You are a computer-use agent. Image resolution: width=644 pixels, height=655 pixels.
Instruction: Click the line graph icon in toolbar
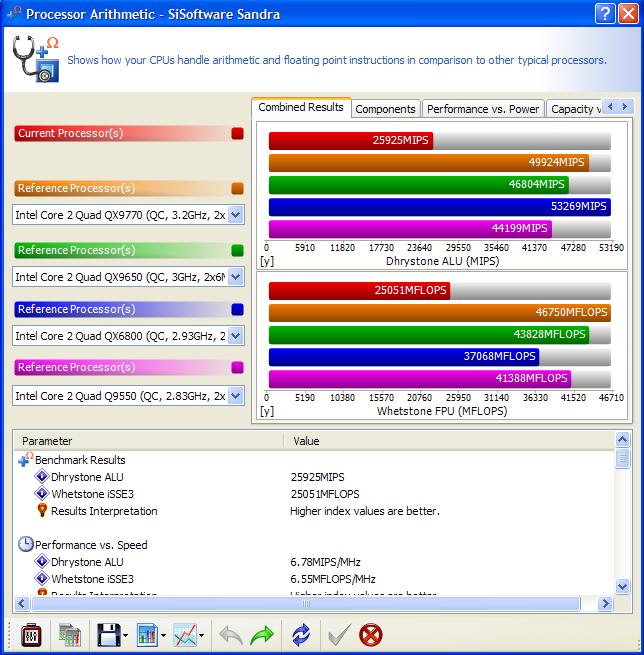(x=185, y=635)
